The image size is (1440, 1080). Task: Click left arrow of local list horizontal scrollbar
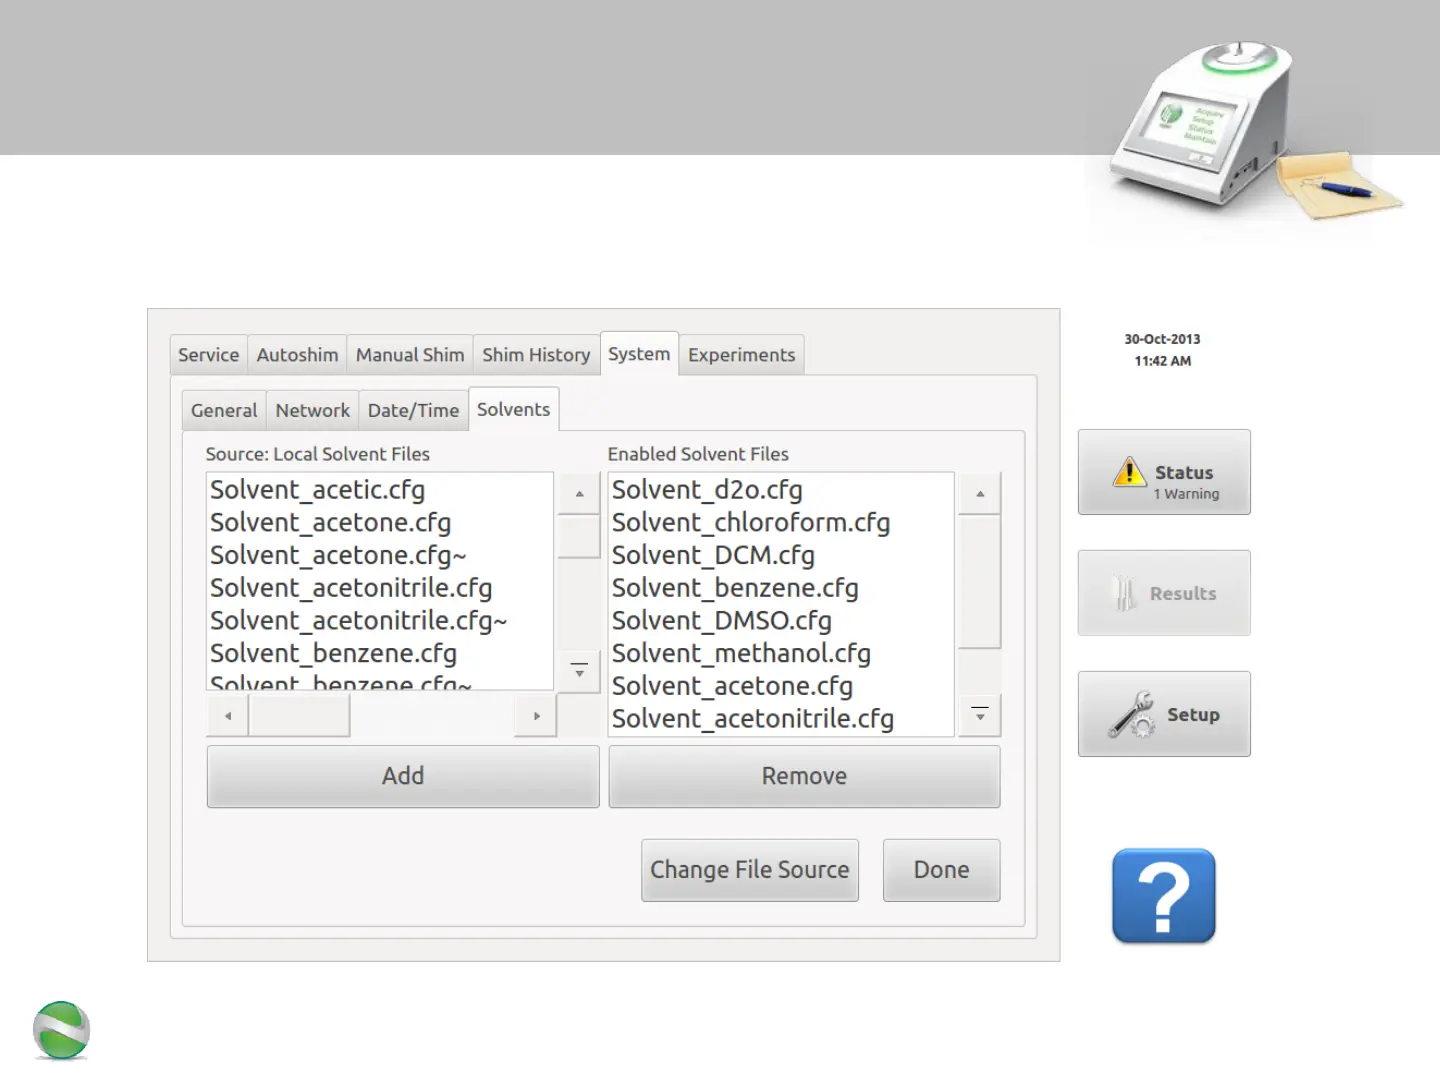tap(228, 716)
